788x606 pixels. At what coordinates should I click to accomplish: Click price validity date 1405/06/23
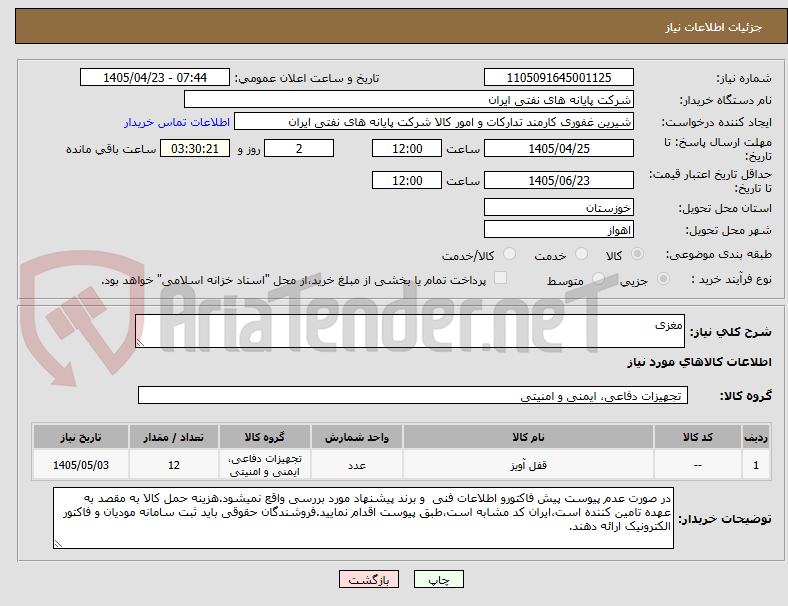click(x=558, y=180)
